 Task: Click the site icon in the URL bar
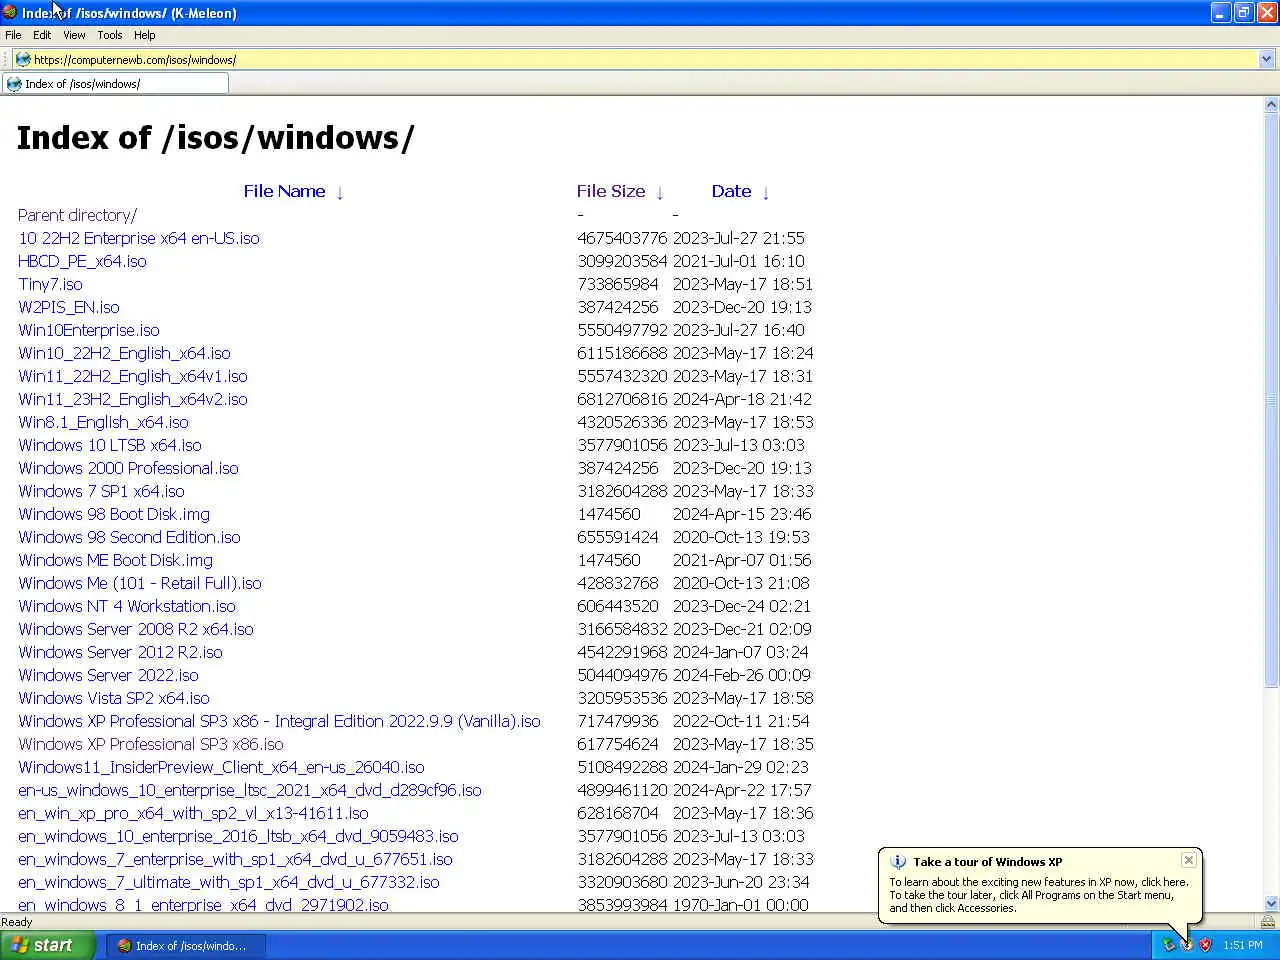point(23,59)
